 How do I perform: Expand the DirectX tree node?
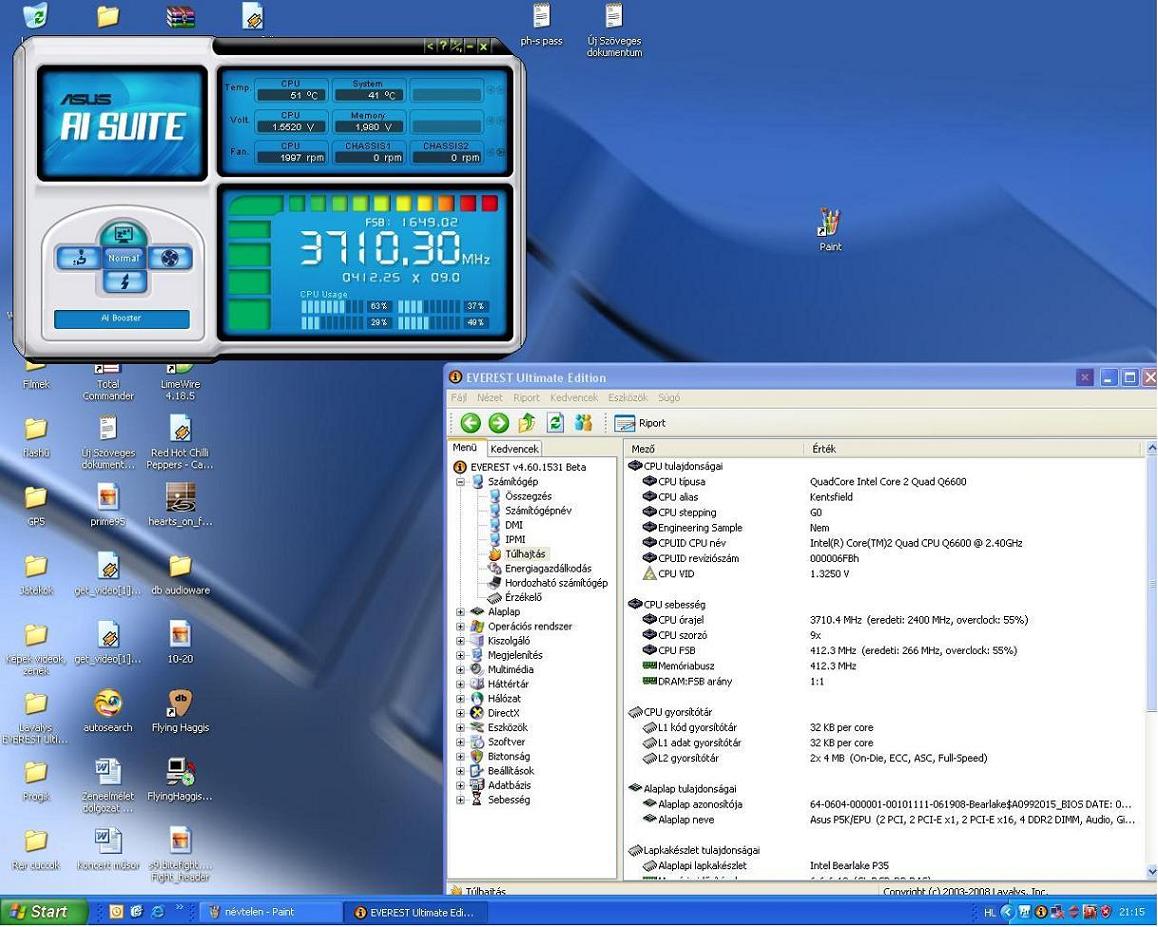coord(460,714)
